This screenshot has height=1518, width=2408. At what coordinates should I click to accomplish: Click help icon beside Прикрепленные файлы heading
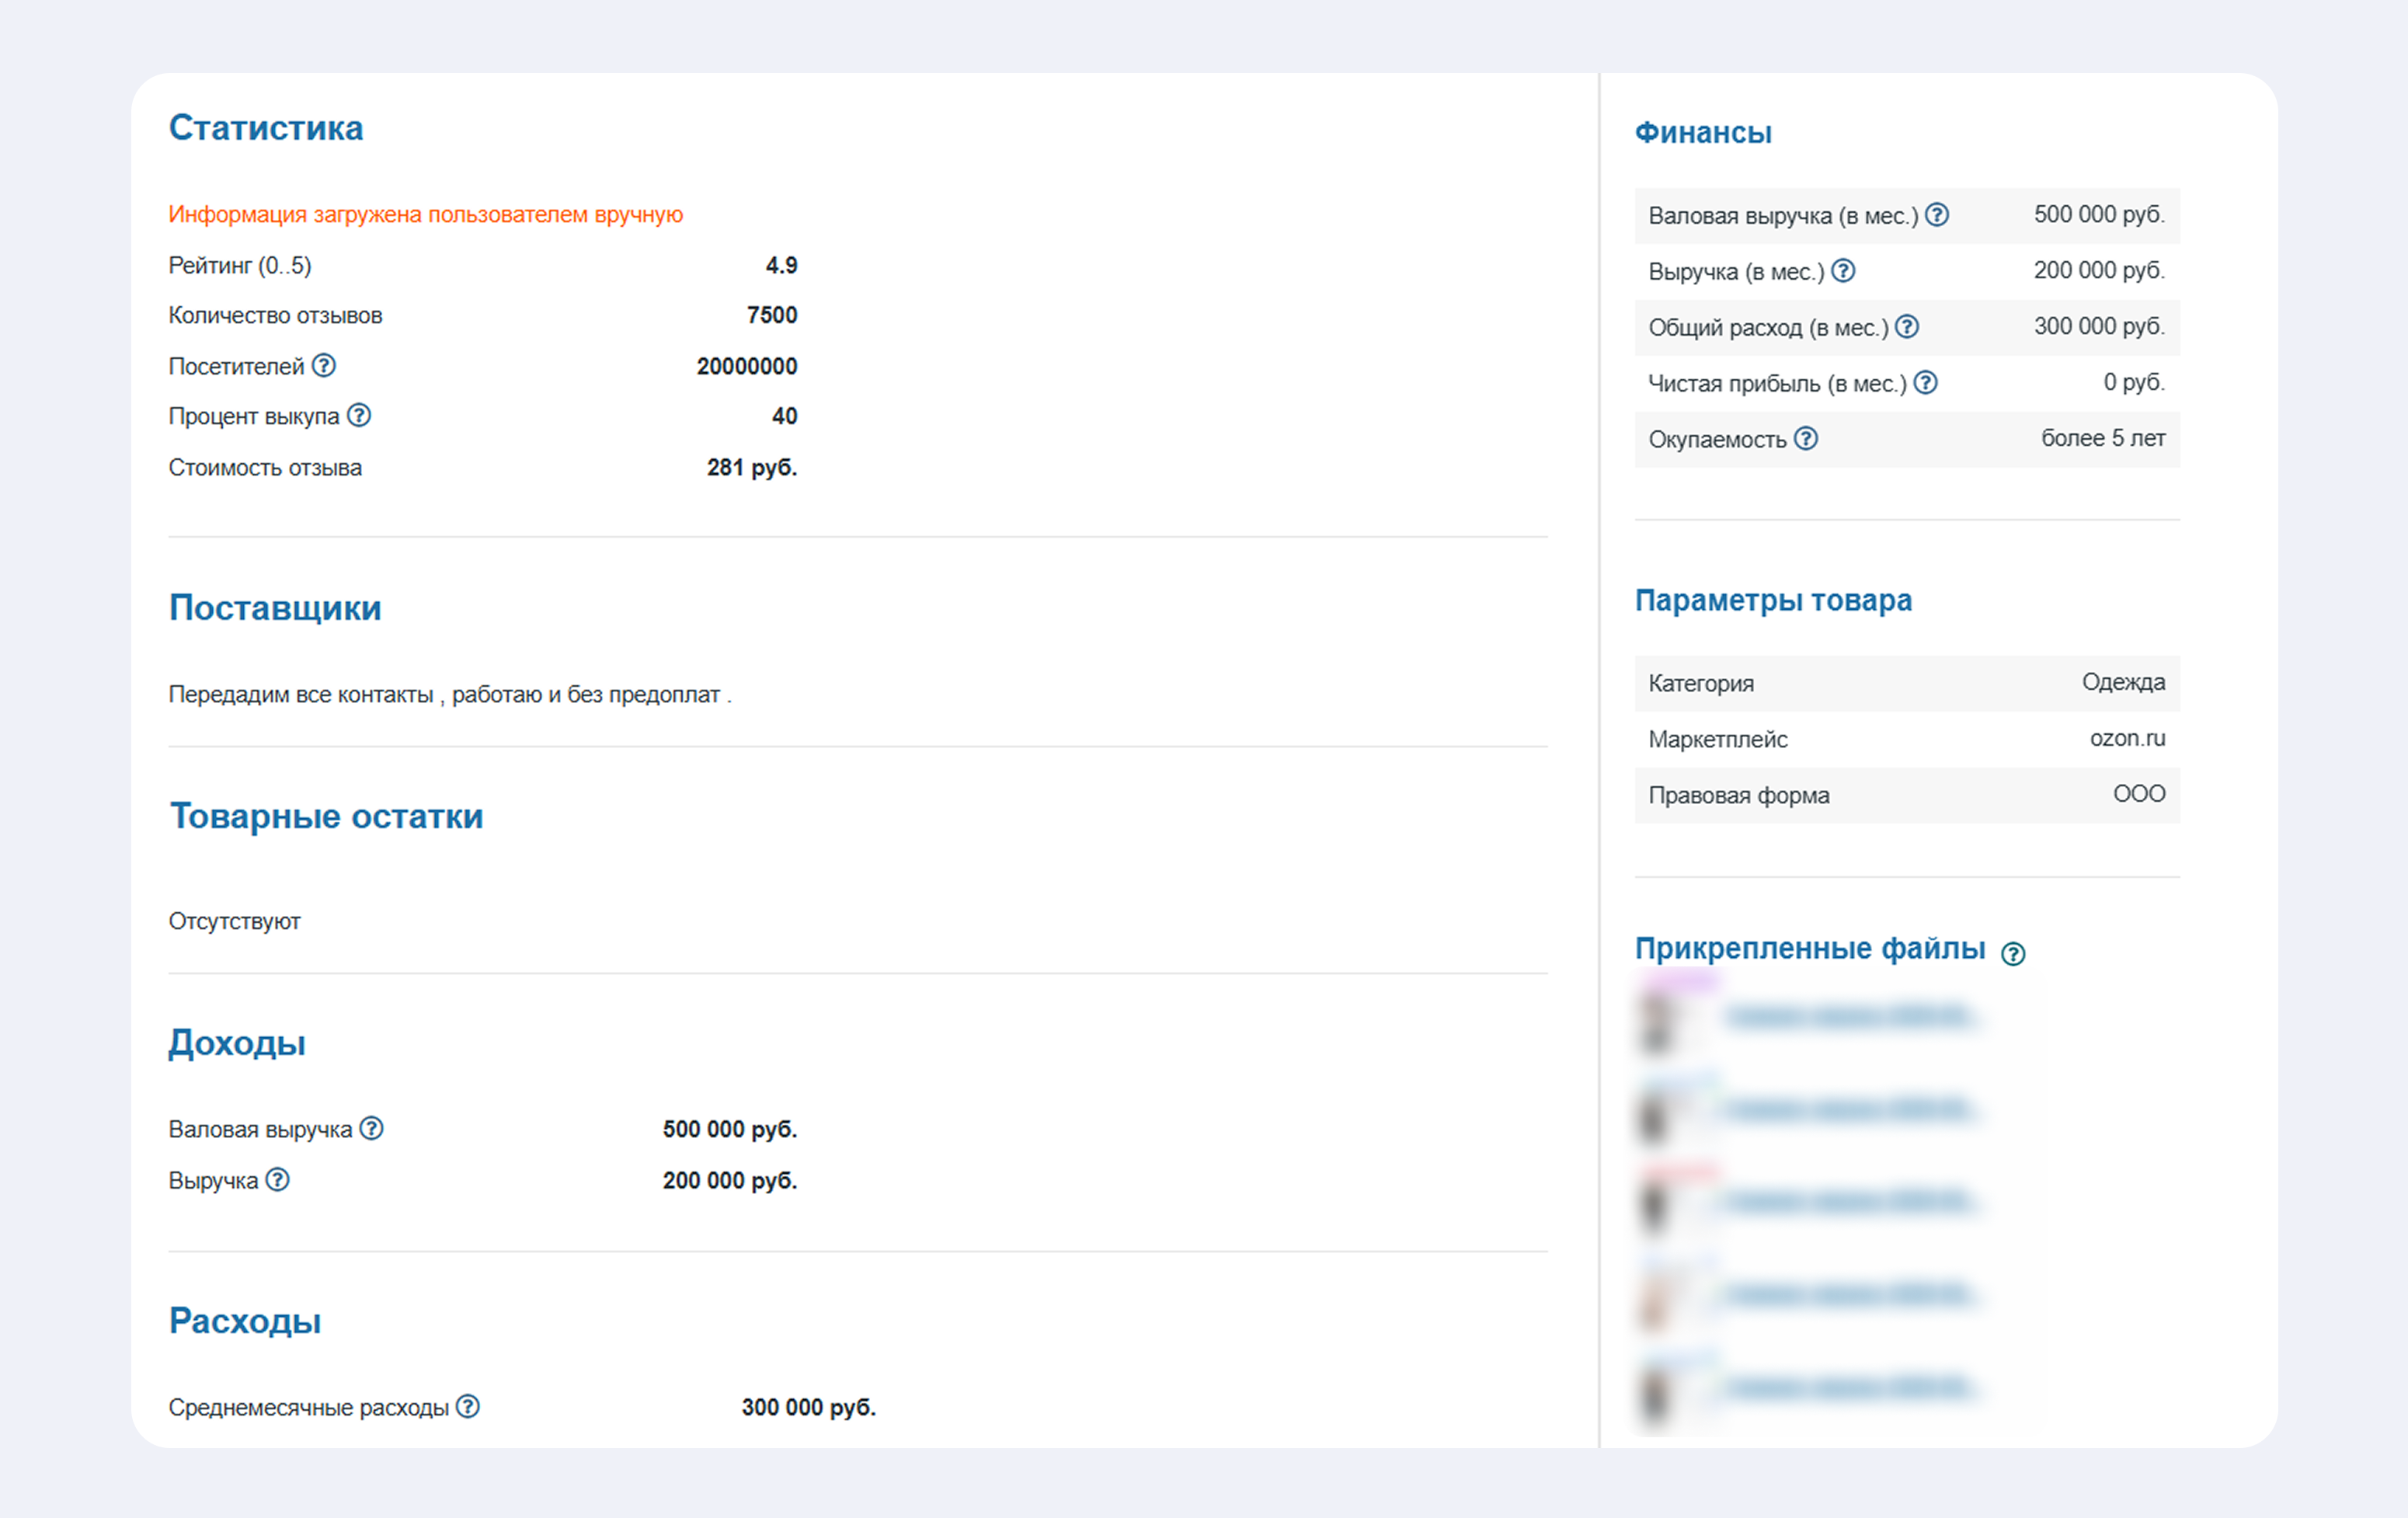(2013, 954)
